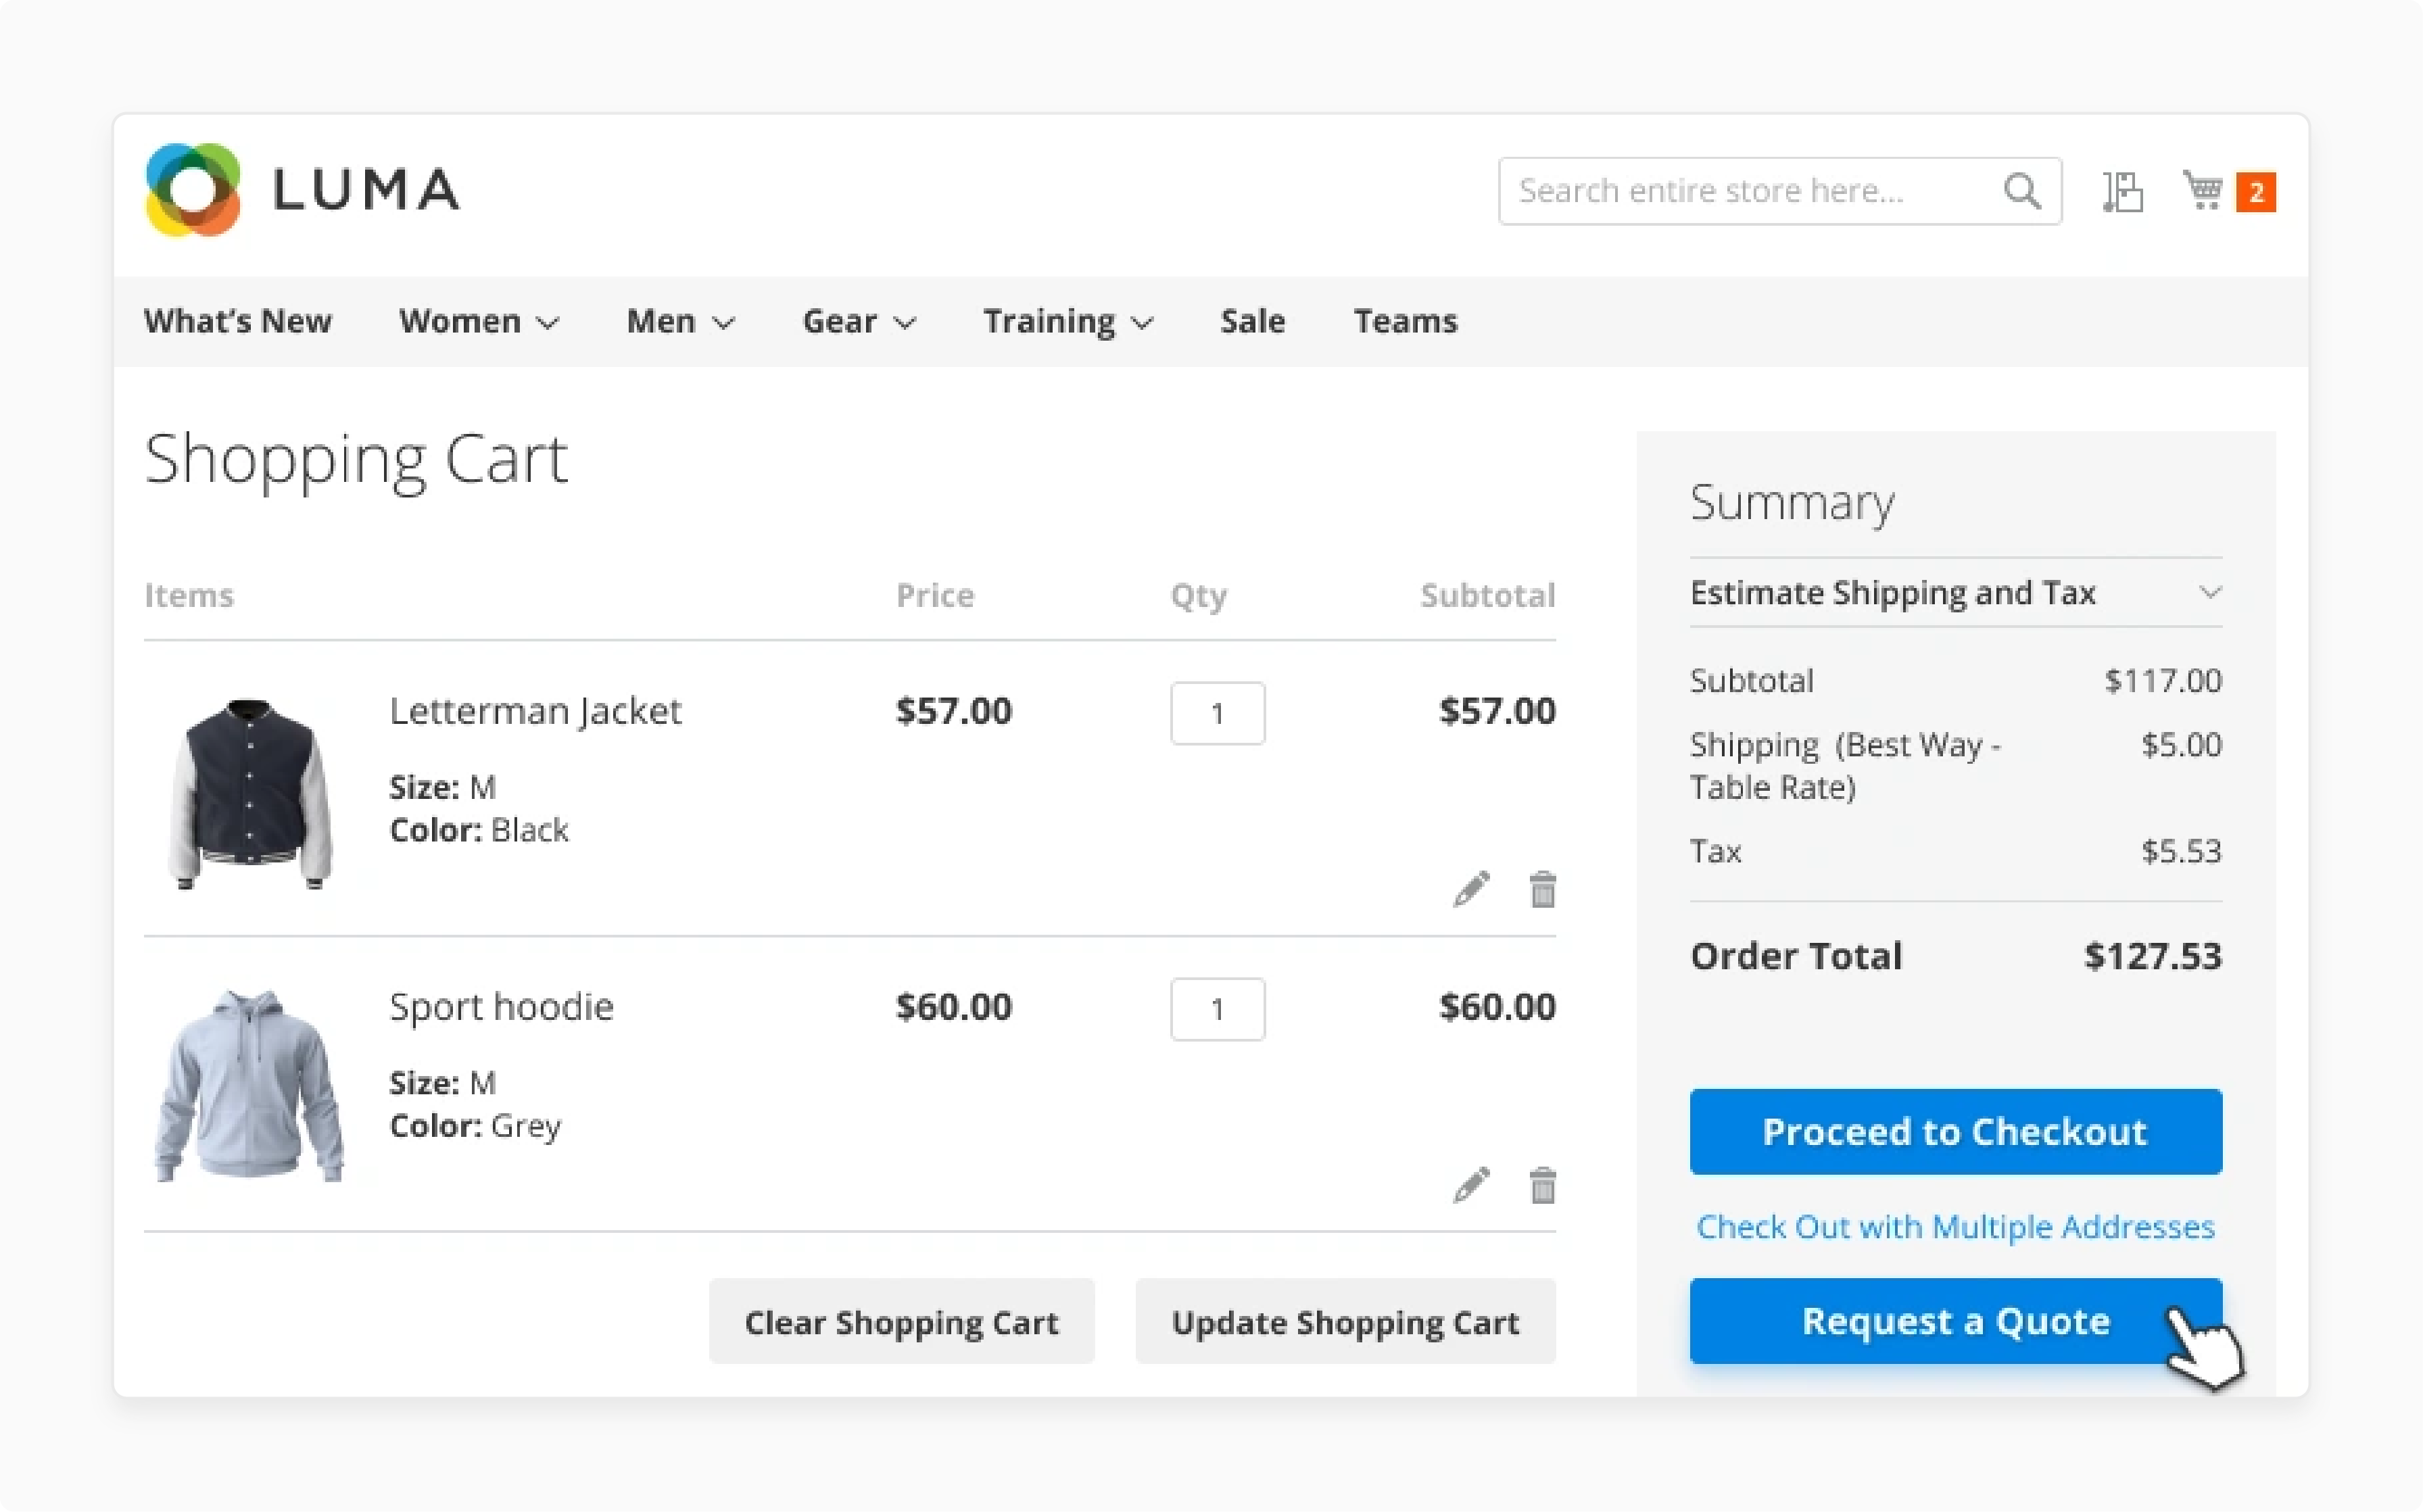Click the Price column header

(934, 595)
